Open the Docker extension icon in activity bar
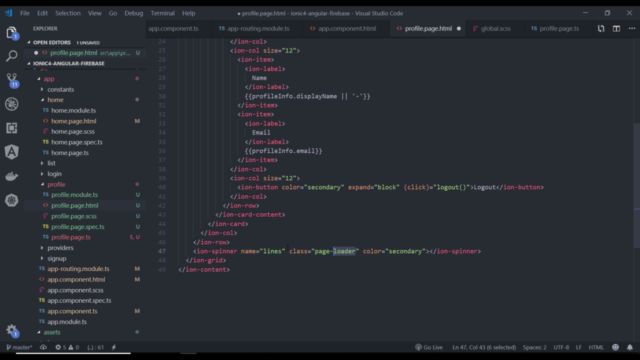 pyautogui.click(x=11, y=176)
